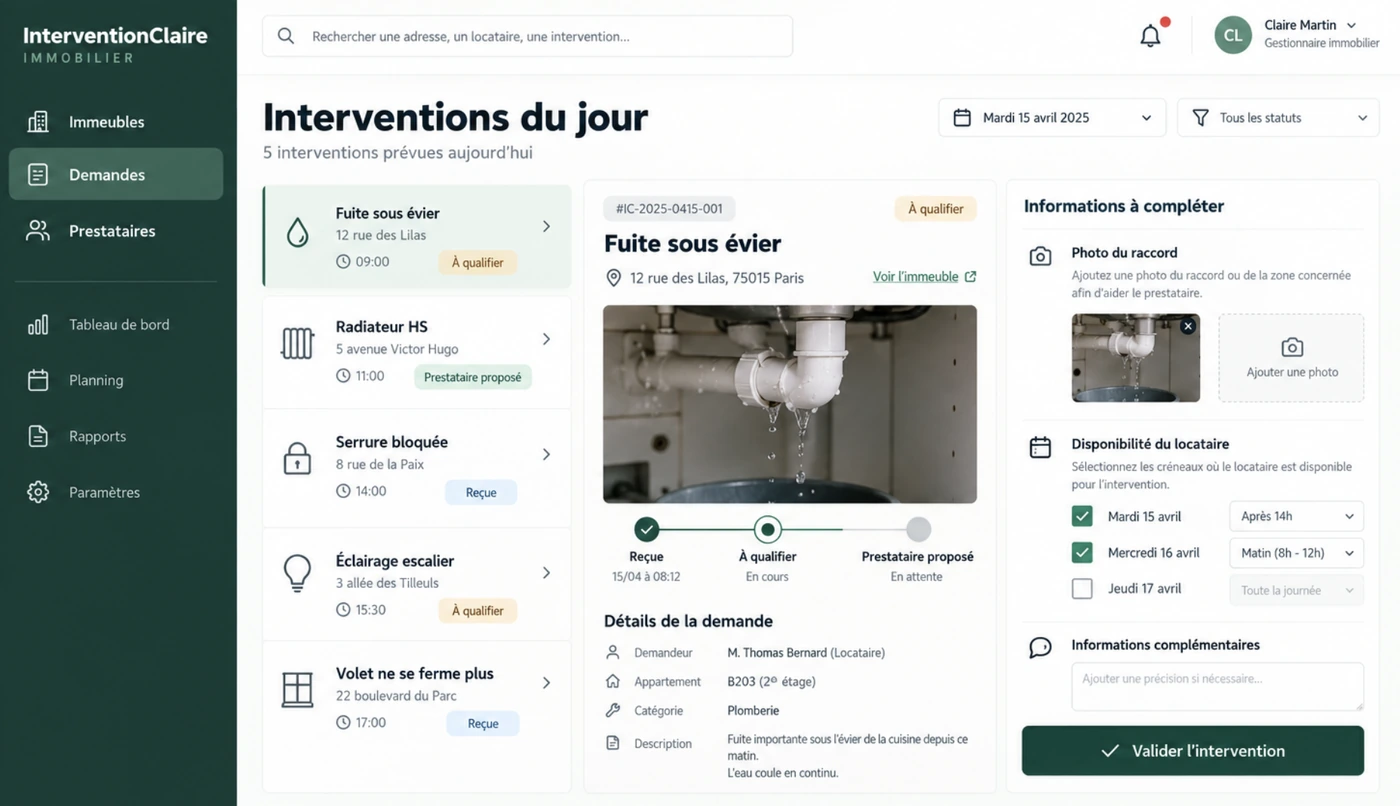Click the Valider l'intervention button

pos(1193,751)
